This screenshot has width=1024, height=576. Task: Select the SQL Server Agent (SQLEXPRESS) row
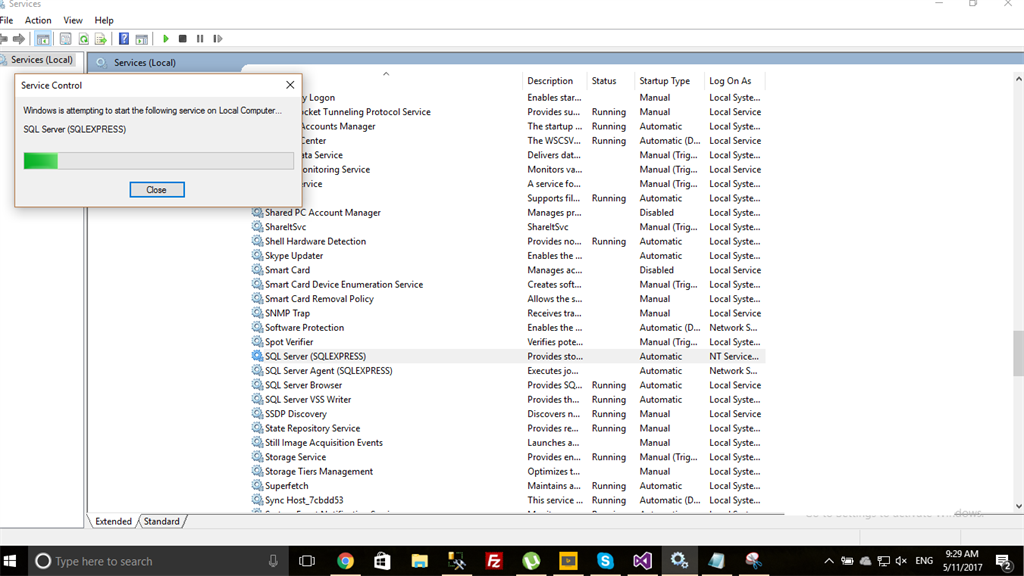[x=507, y=370]
